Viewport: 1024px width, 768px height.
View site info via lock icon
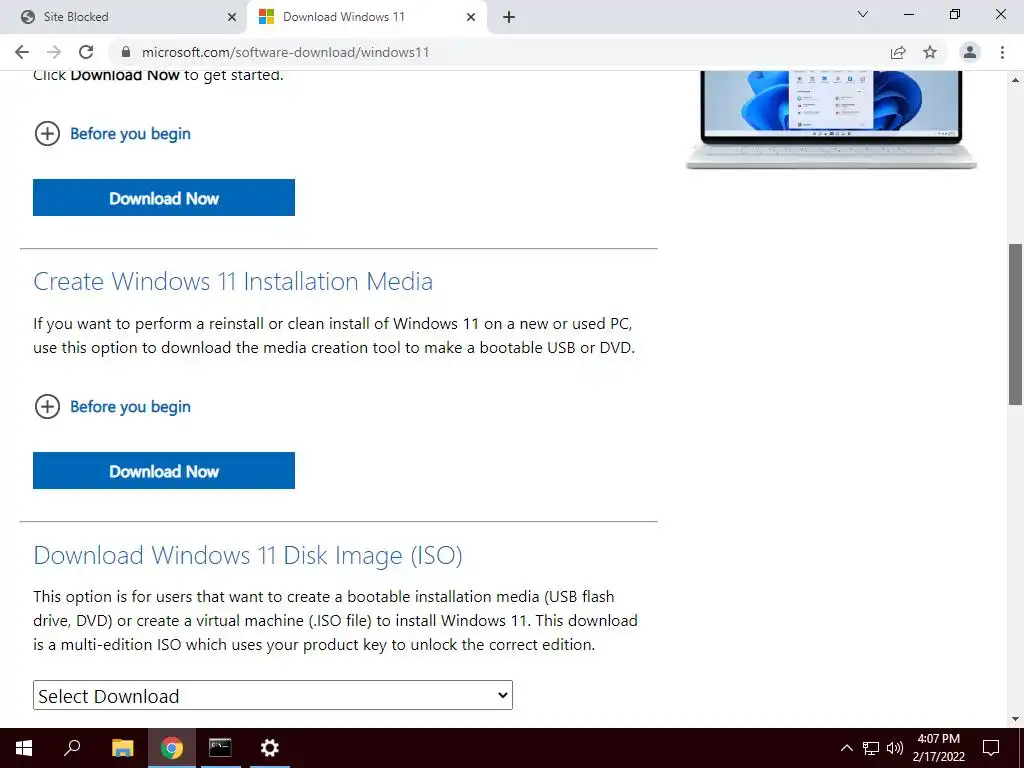126,52
